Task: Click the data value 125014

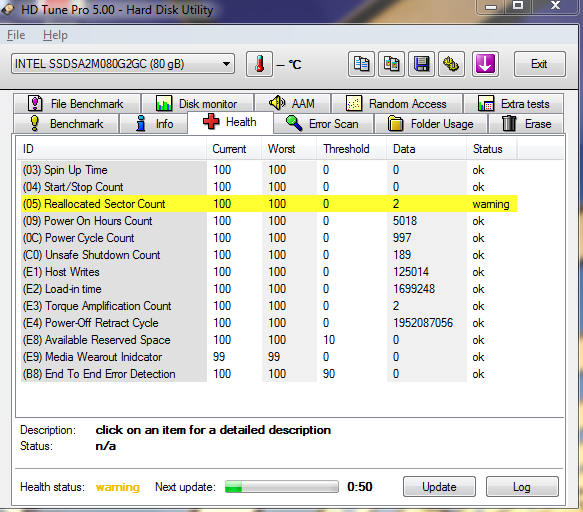Action: point(411,272)
